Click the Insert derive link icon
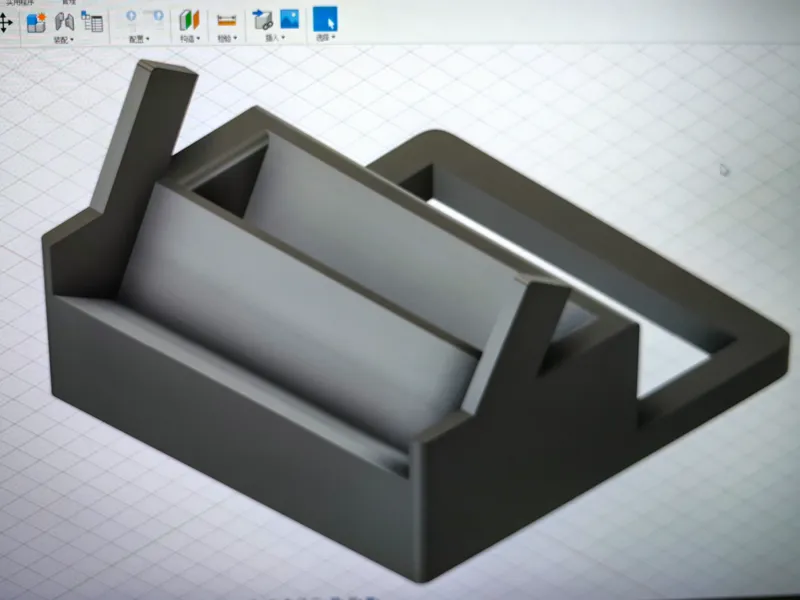This screenshot has width=800, height=600. click(x=263, y=20)
